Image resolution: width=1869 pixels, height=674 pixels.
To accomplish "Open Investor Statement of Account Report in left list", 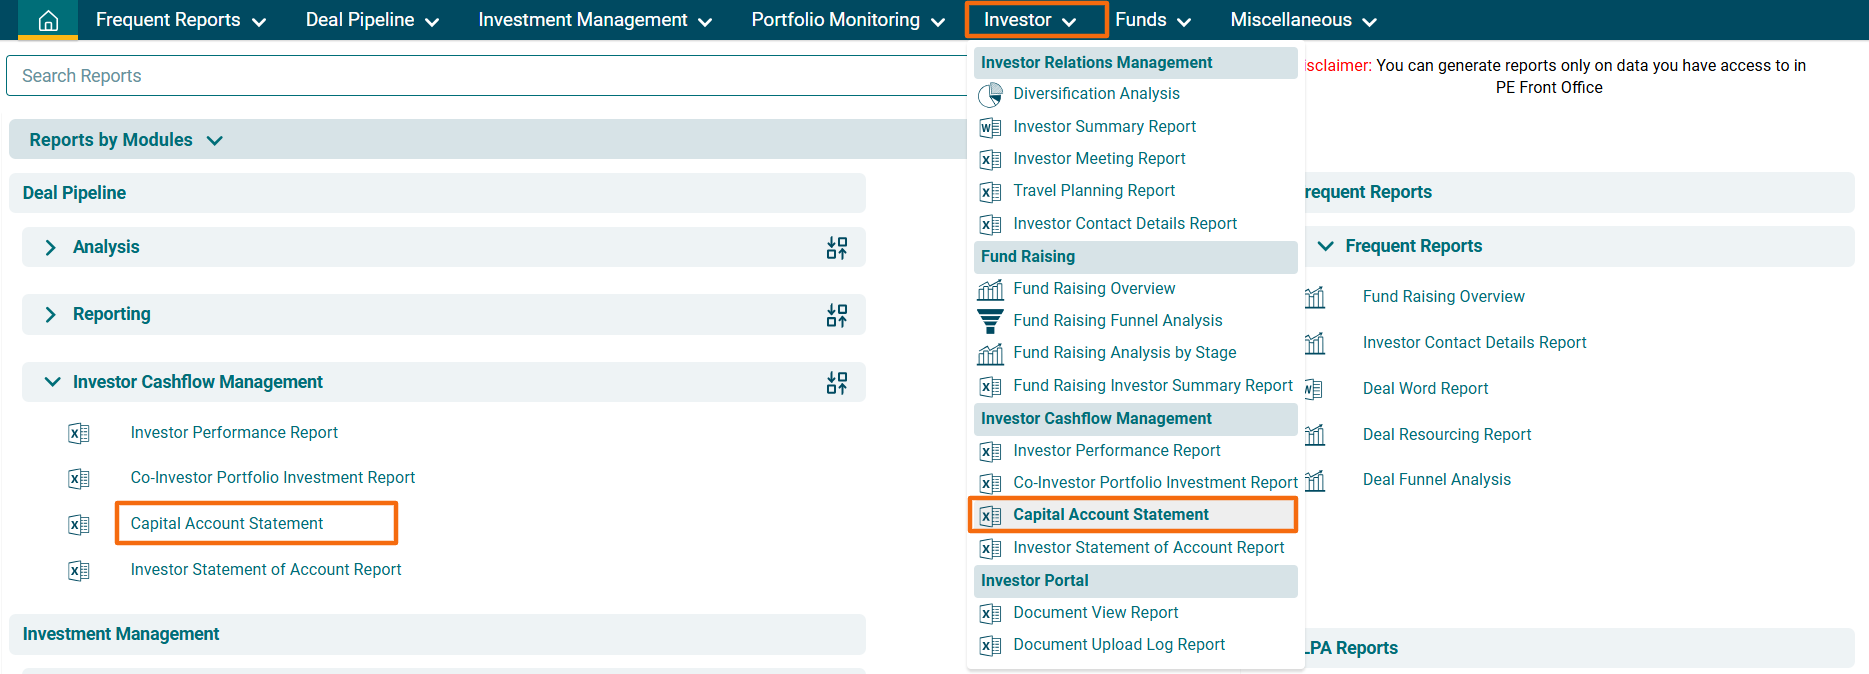I will [x=265, y=569].
